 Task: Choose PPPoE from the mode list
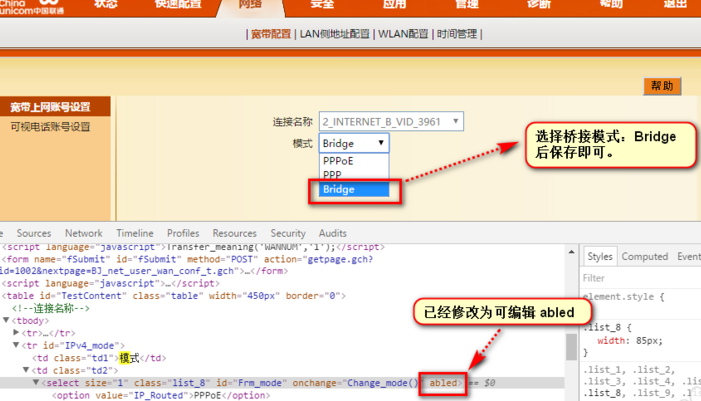(x=354, y=161)
